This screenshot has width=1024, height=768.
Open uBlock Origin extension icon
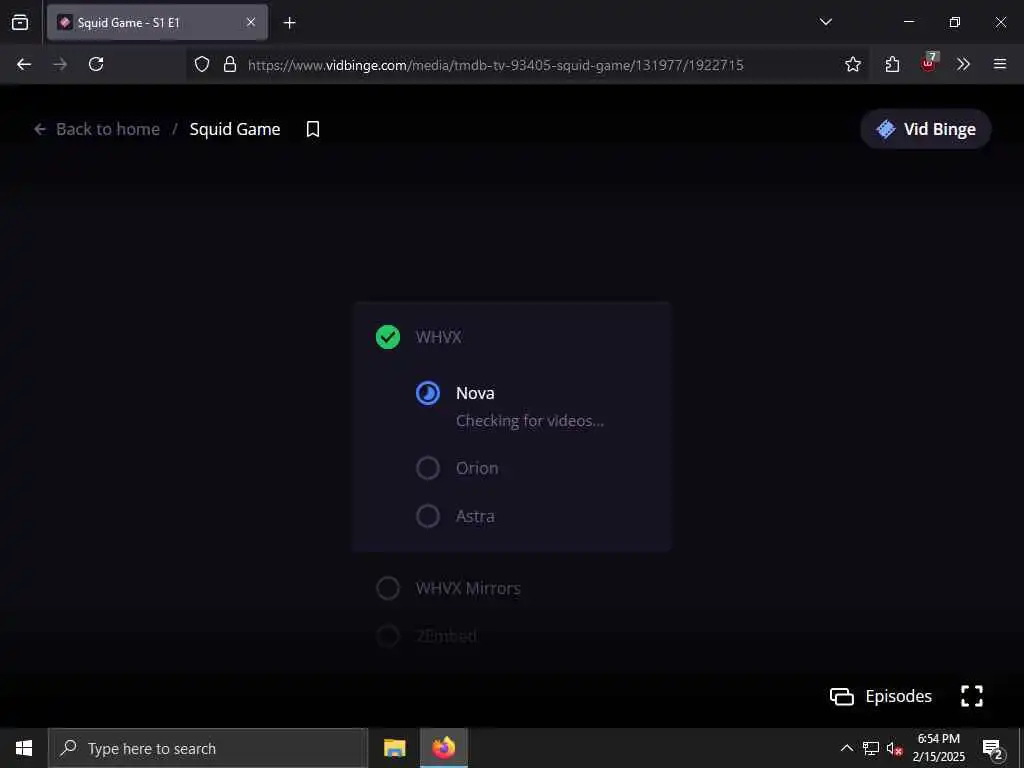click(929, 63)
